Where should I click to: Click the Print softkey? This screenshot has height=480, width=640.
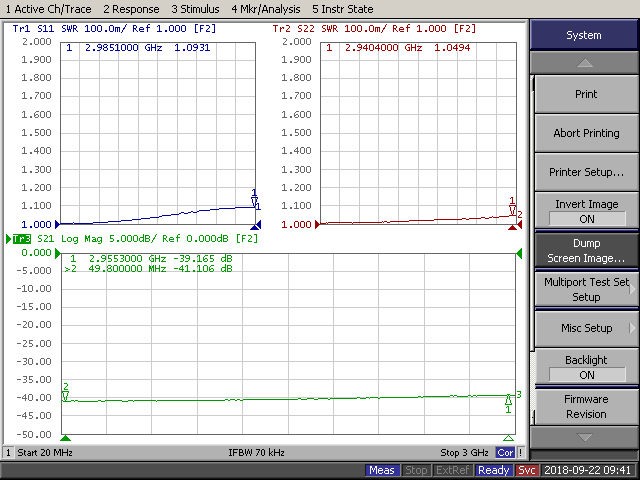click(x=586, y=94)
